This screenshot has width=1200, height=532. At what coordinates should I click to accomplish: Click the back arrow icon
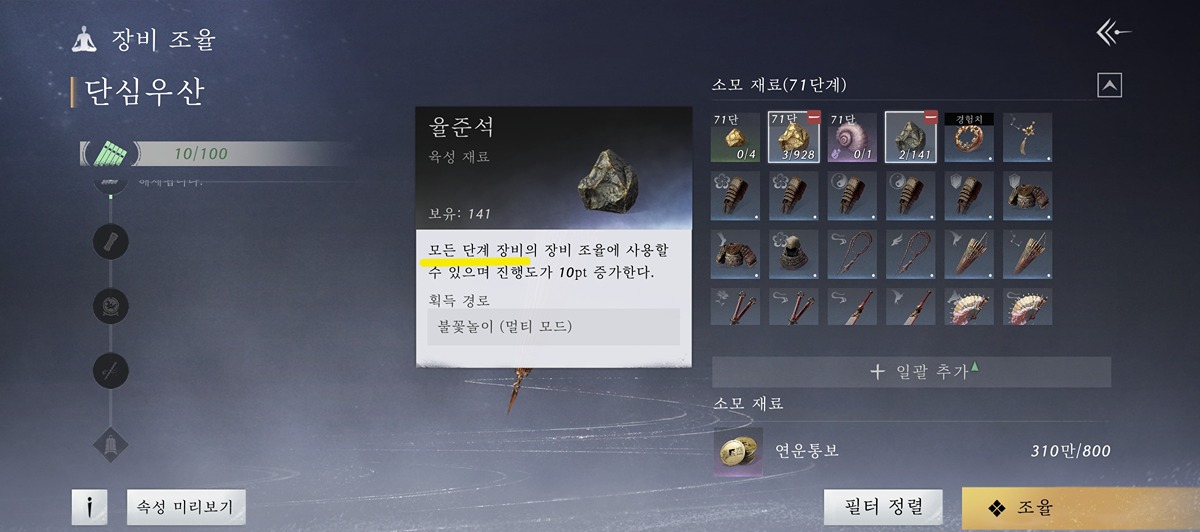coord(1114,33)
